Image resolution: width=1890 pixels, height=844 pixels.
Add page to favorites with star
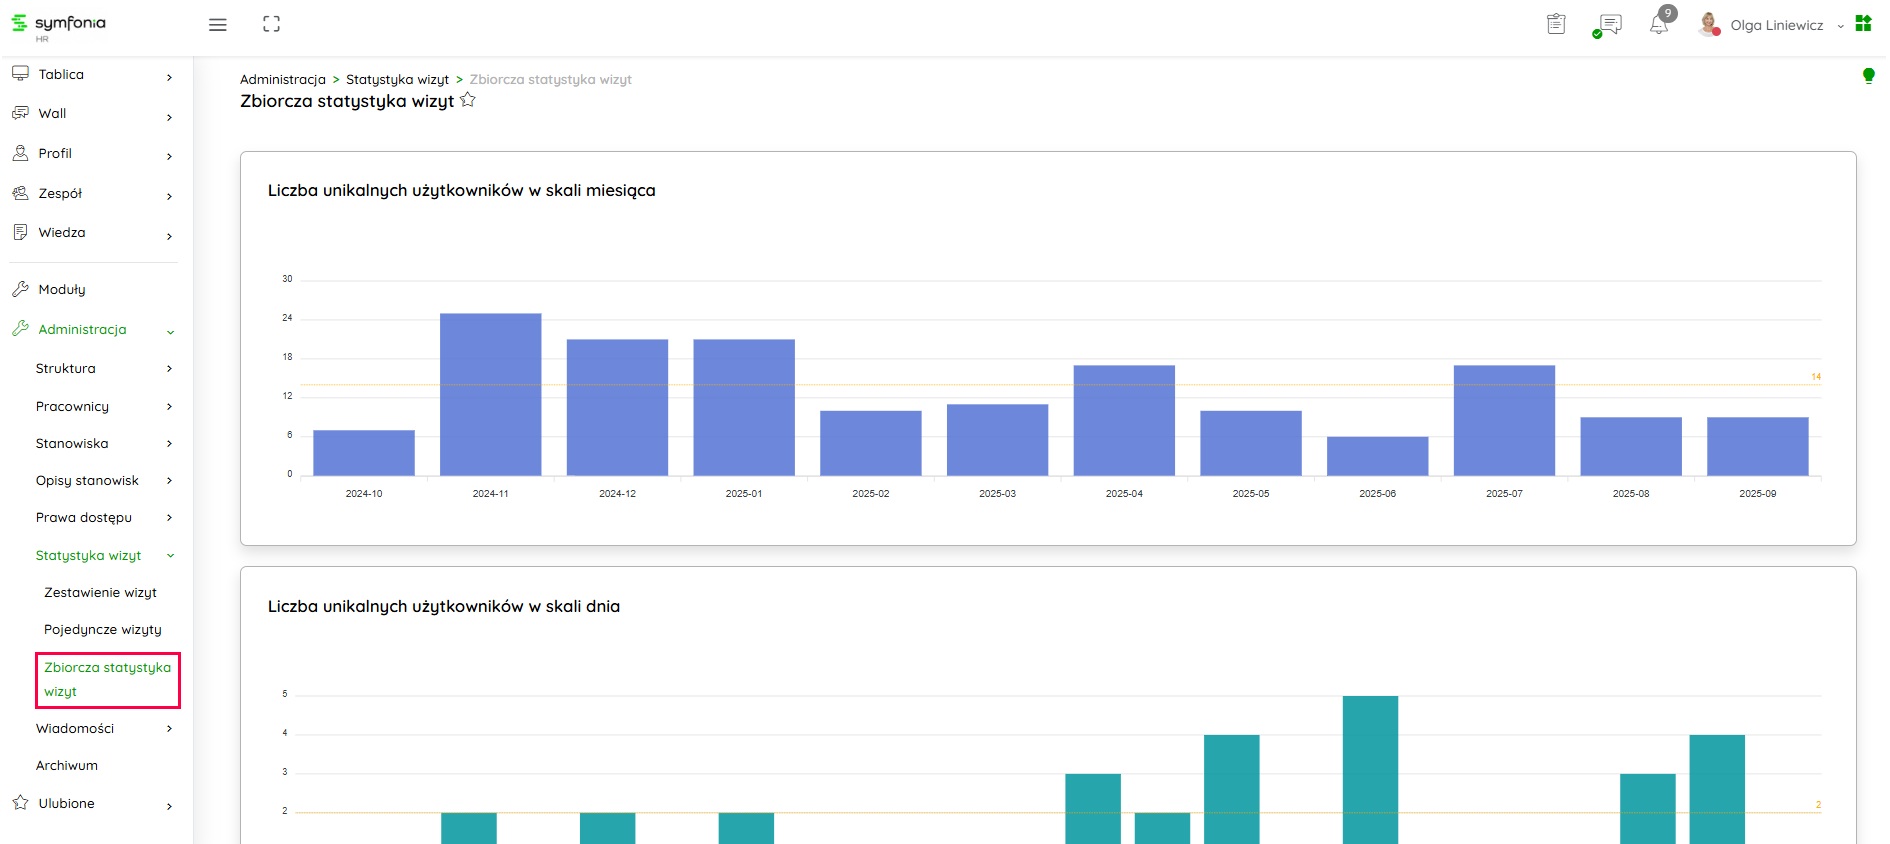pos(468,101)
